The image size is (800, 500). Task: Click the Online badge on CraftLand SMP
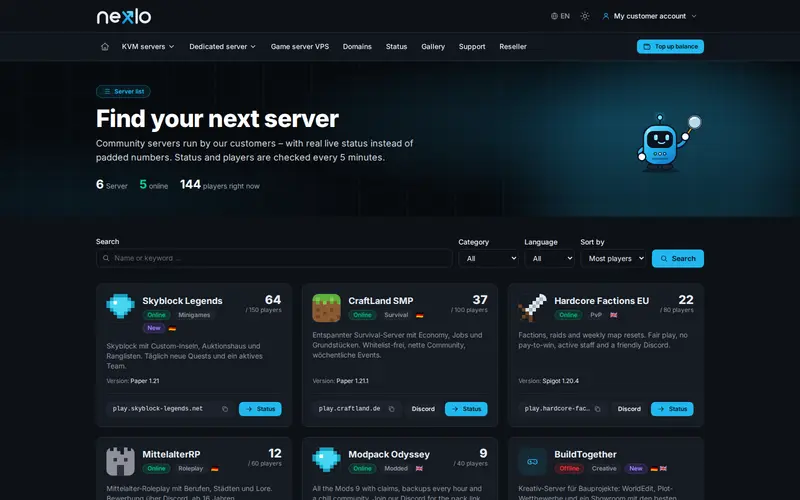click(362, 315)
